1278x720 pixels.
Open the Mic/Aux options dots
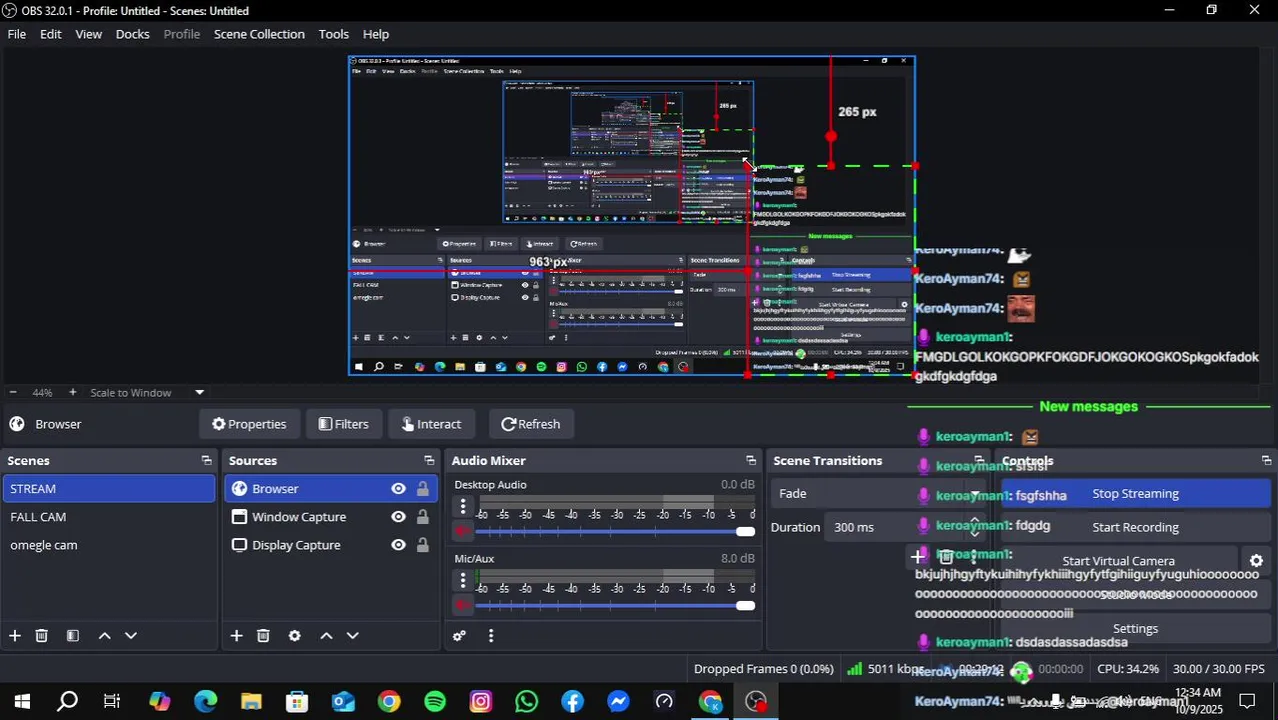pos(462,580)
